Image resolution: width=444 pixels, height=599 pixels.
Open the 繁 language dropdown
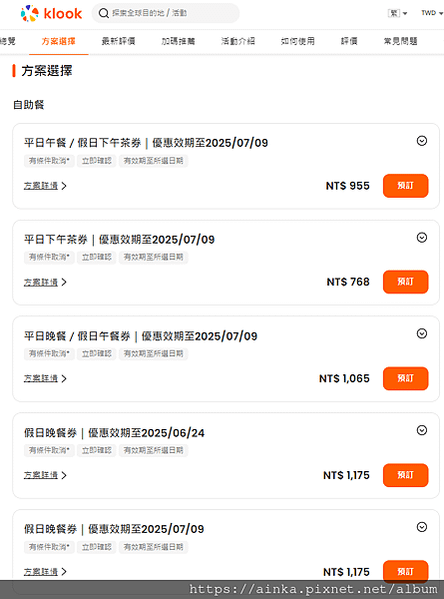click(397, 13)
